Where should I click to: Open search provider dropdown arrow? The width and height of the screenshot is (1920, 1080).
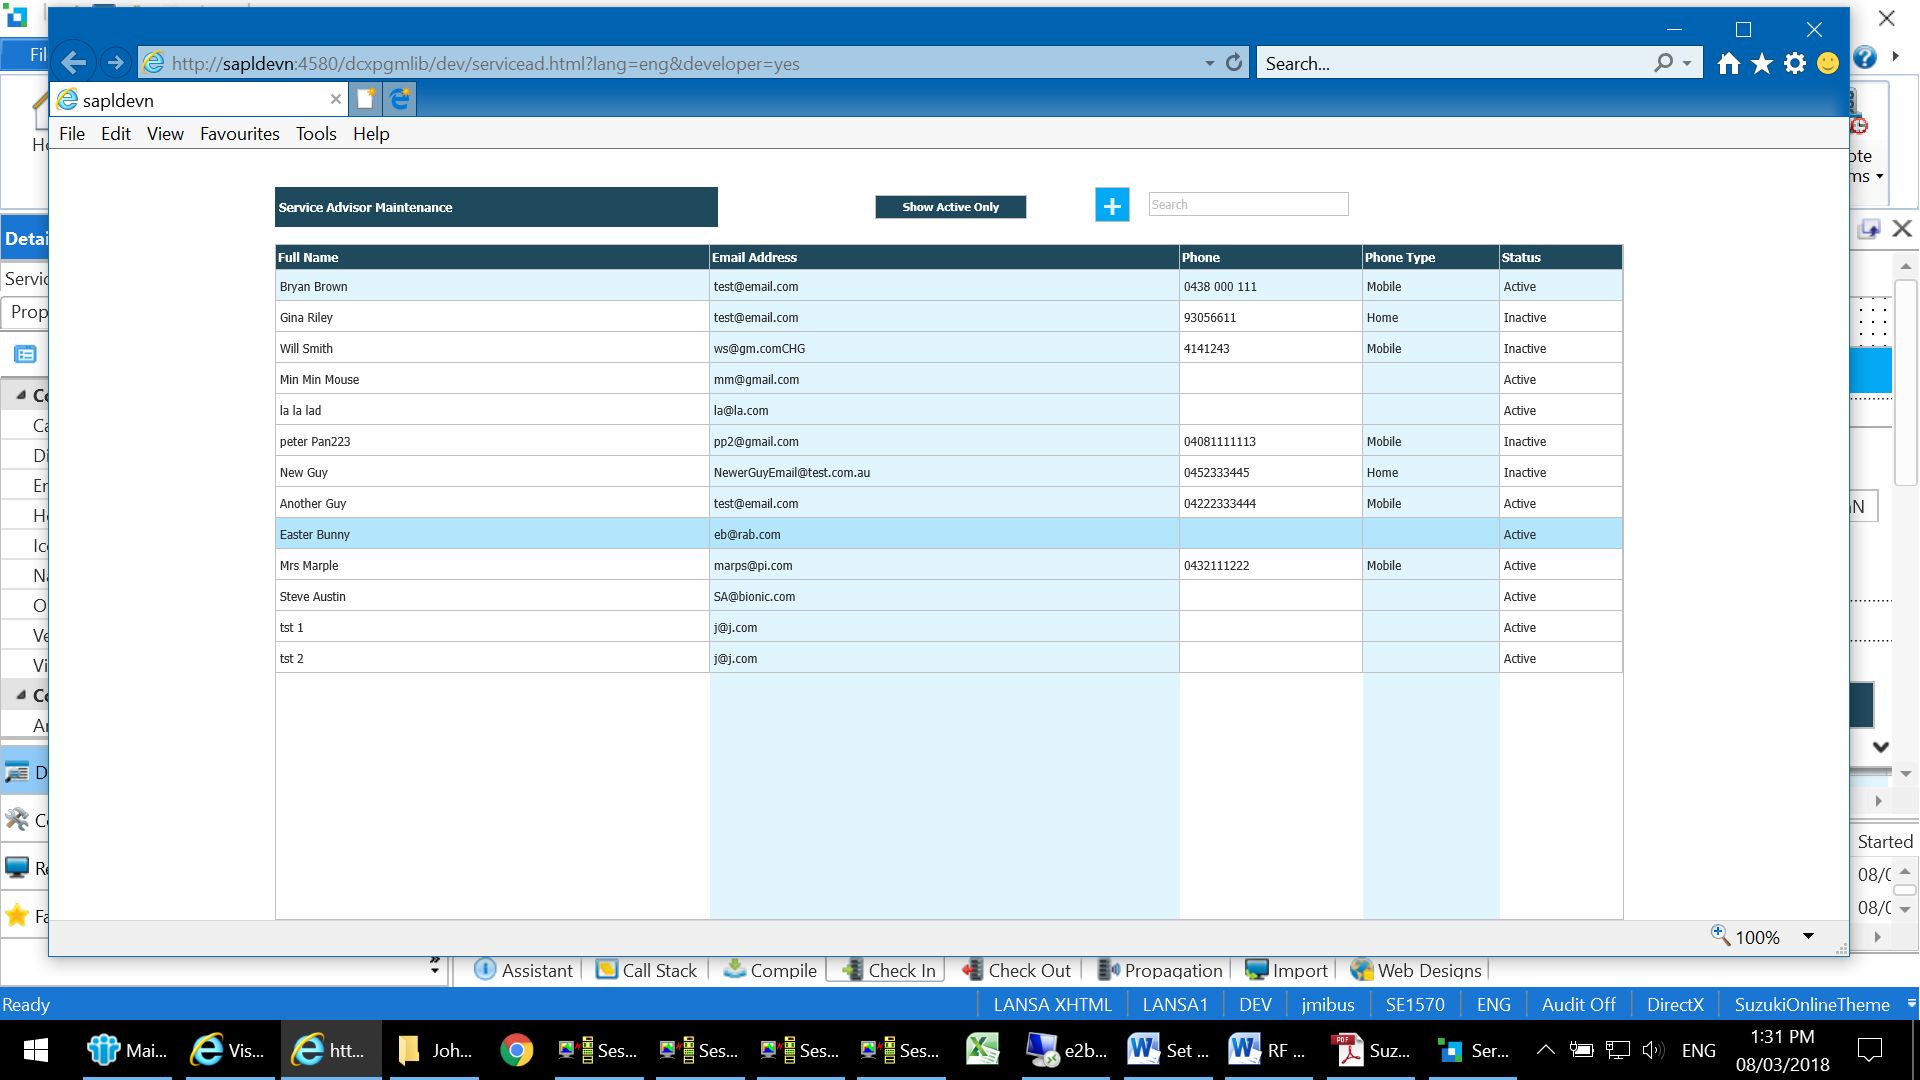[x=1687, y=63]
